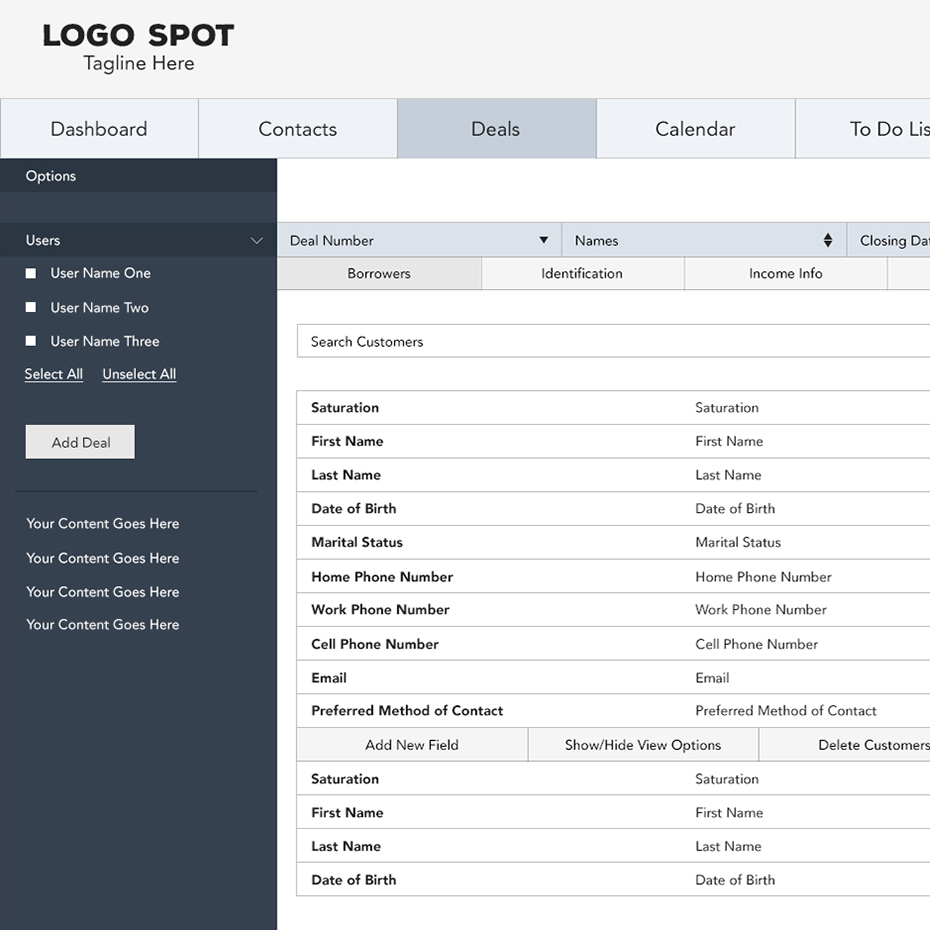Open the Deal Number dropdown
This screenshot has height=930, width=930.
click(x=543, y=240)
